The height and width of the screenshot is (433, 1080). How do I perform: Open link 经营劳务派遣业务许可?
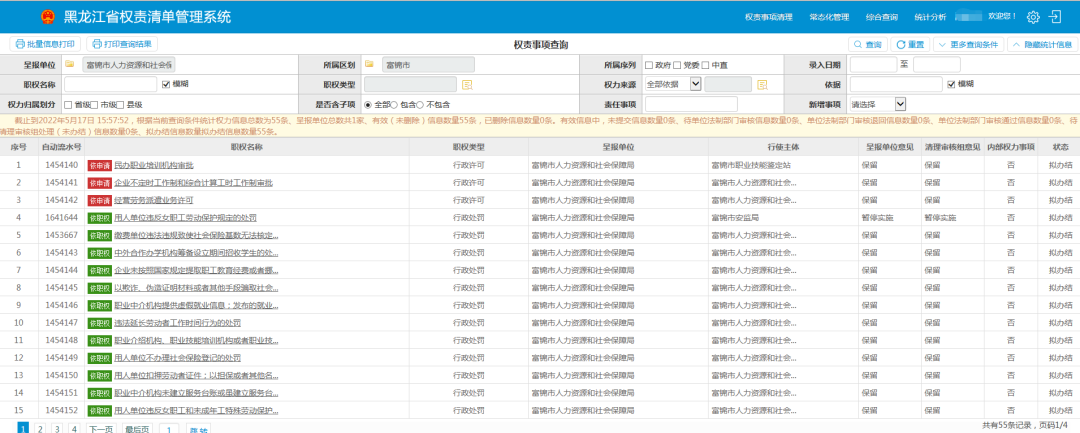point(154,200)
